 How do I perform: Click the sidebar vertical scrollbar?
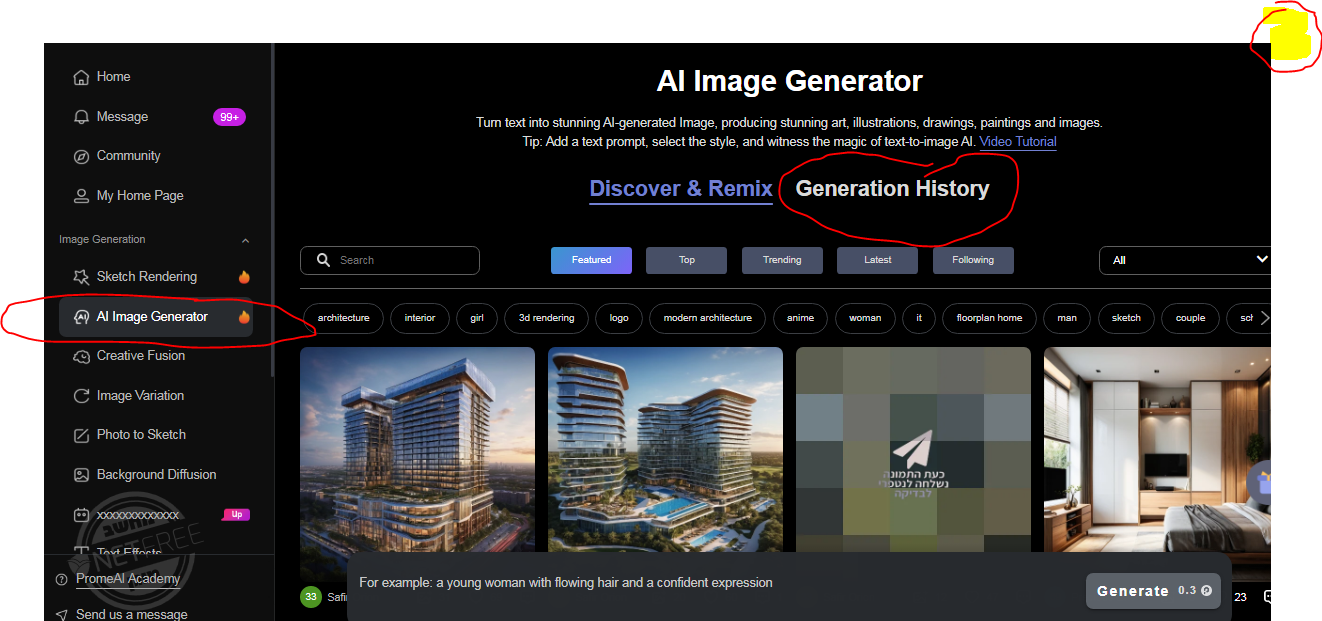(272, 210)
